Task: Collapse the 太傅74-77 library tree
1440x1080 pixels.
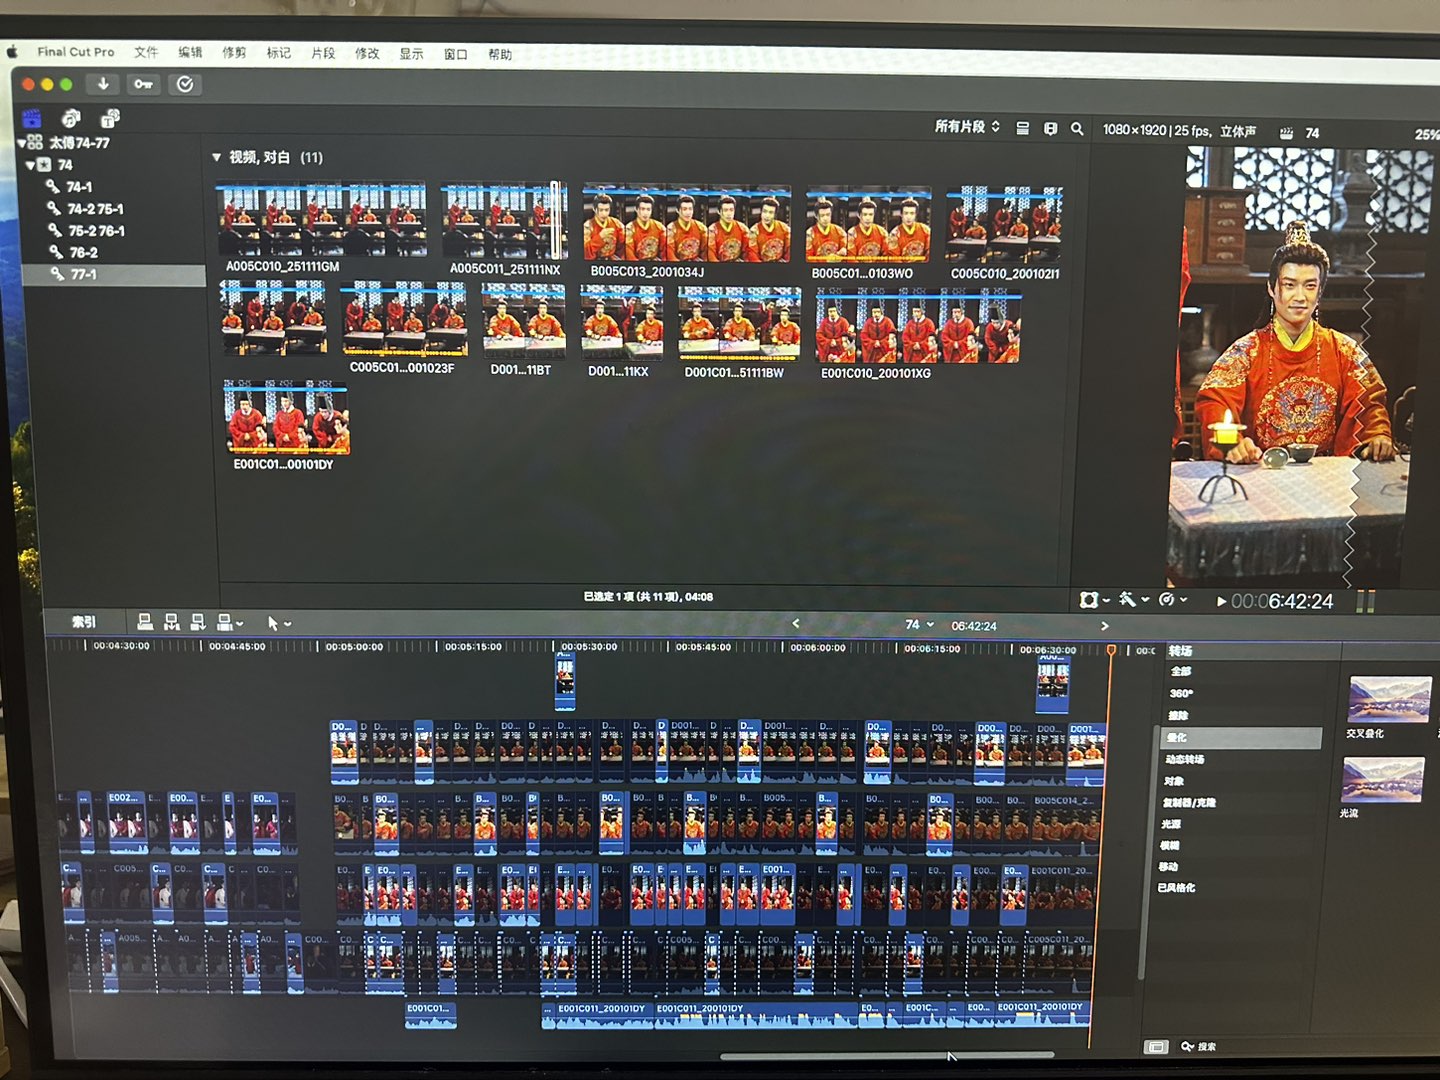Action: point(23,143)
